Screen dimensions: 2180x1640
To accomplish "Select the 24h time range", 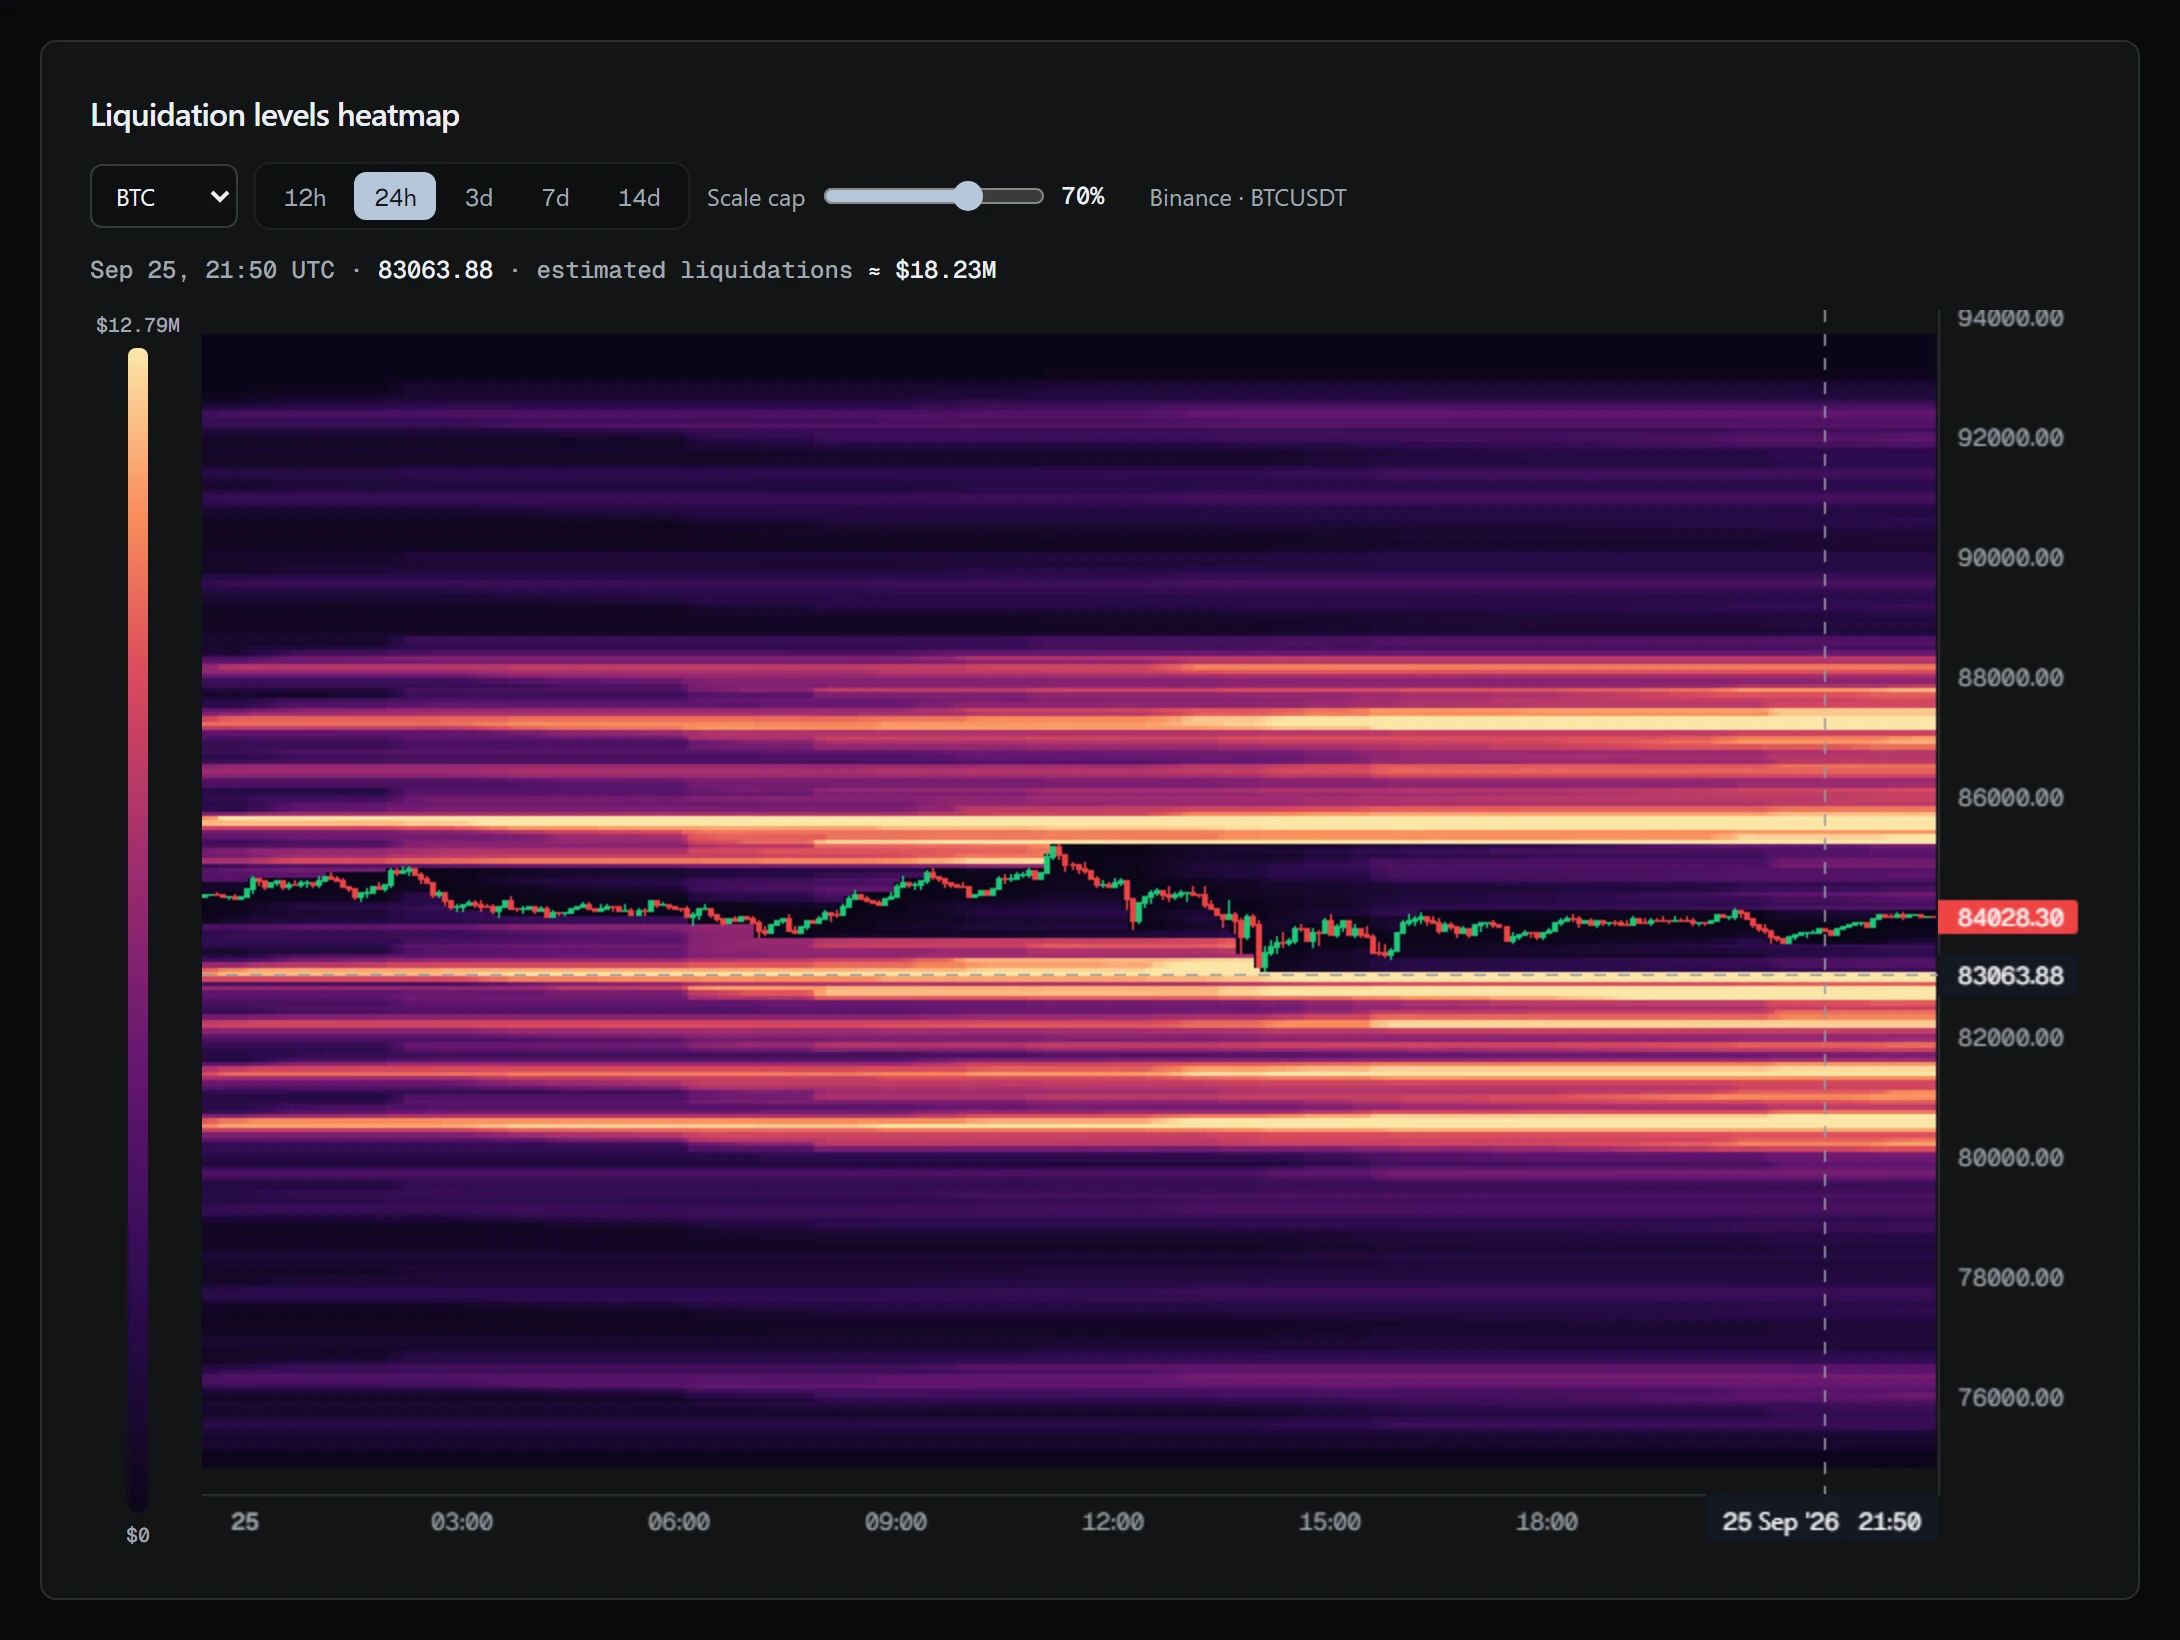I will [395, 197].
